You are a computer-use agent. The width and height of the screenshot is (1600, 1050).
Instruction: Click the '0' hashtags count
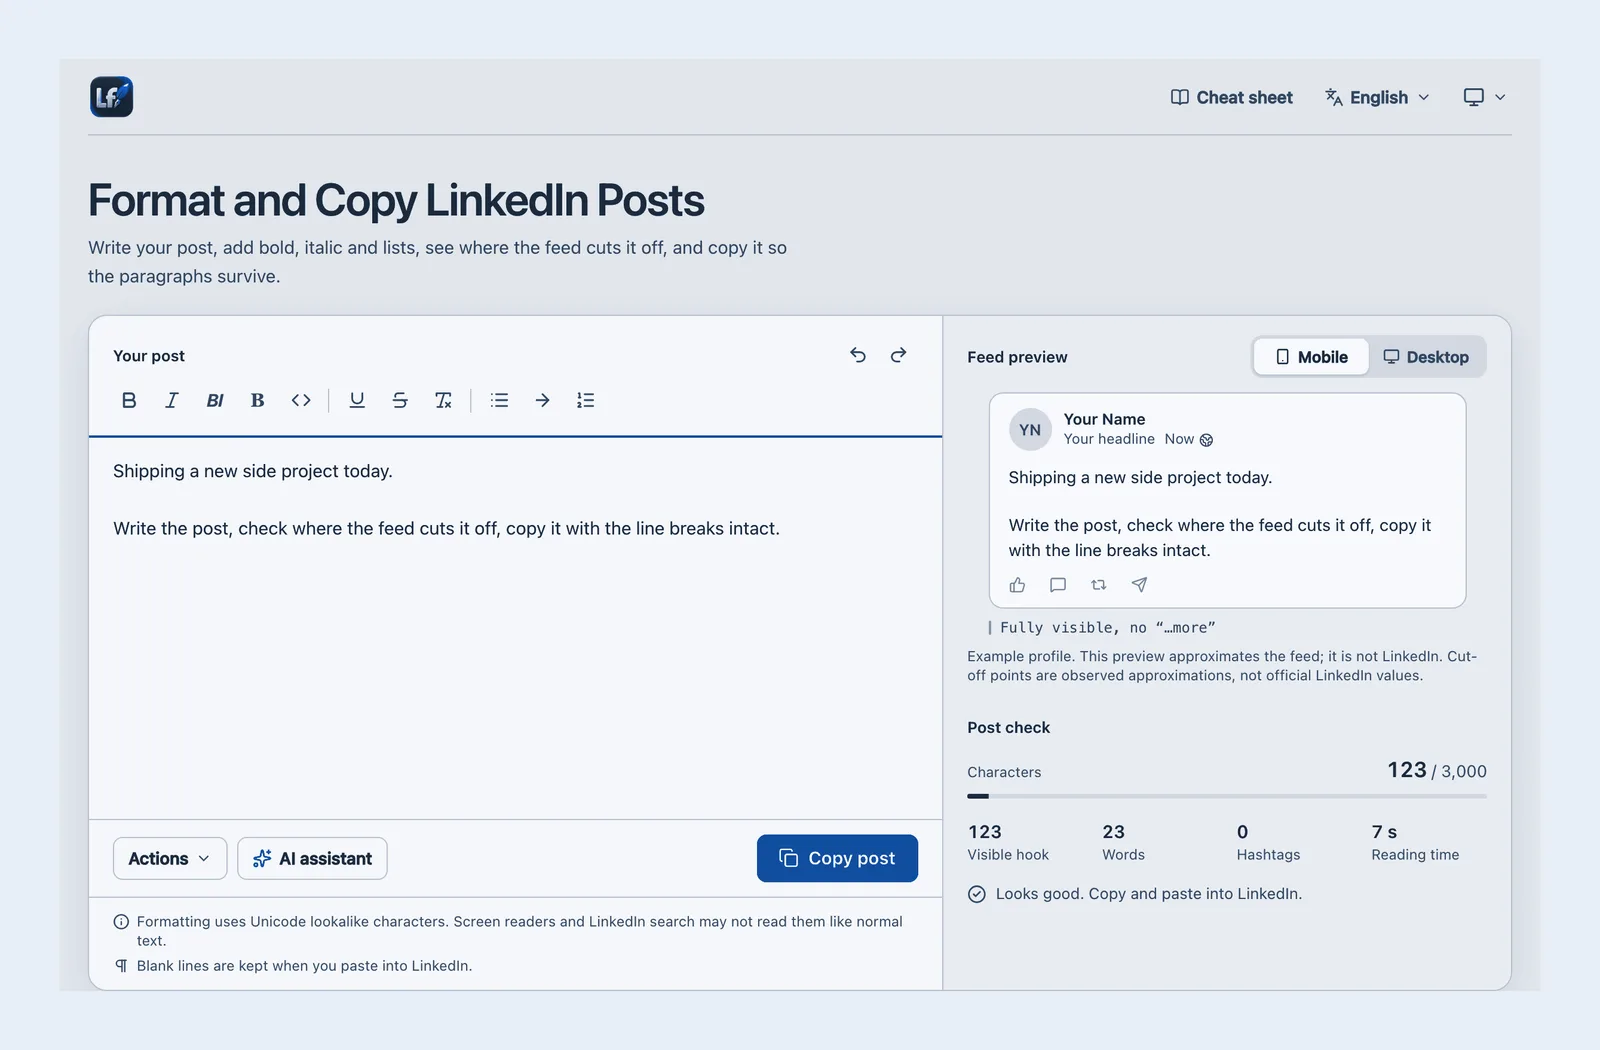tap(1242, 832)
